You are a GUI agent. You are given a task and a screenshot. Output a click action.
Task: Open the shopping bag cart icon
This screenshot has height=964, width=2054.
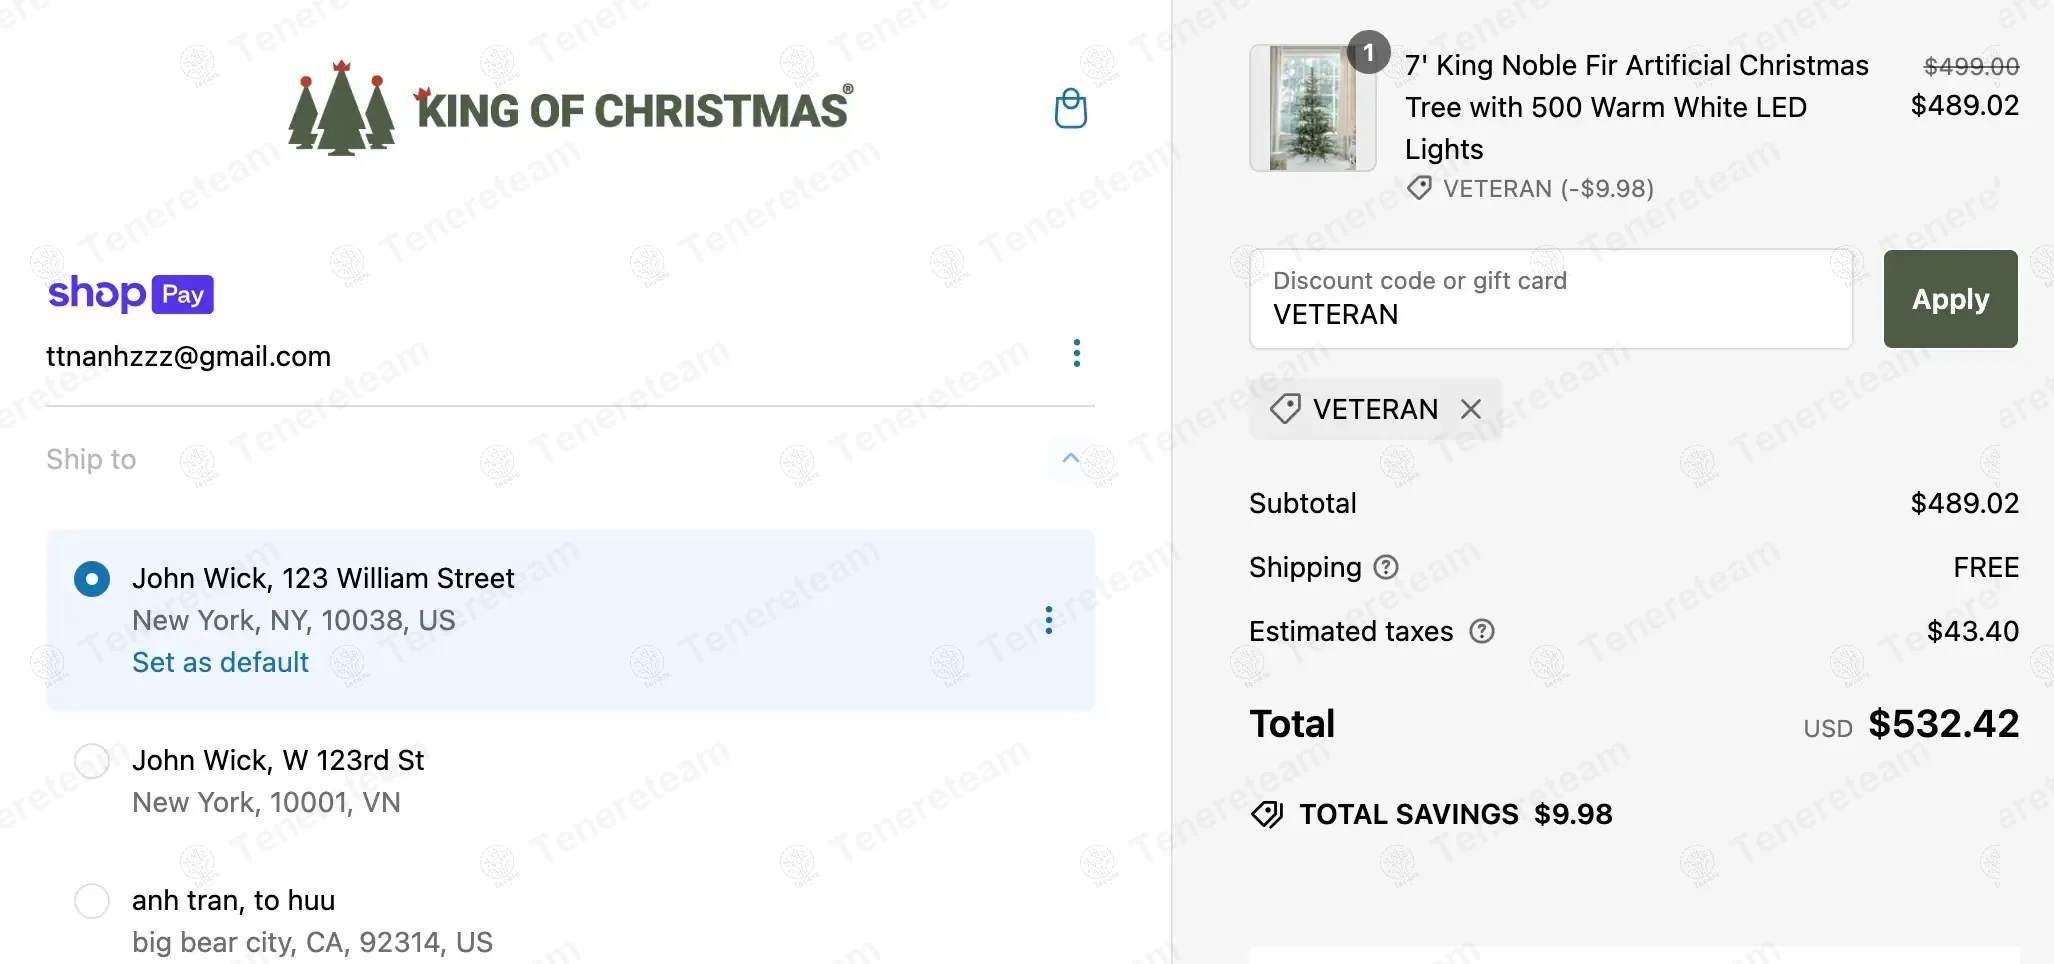click(x=1070, y=109)
